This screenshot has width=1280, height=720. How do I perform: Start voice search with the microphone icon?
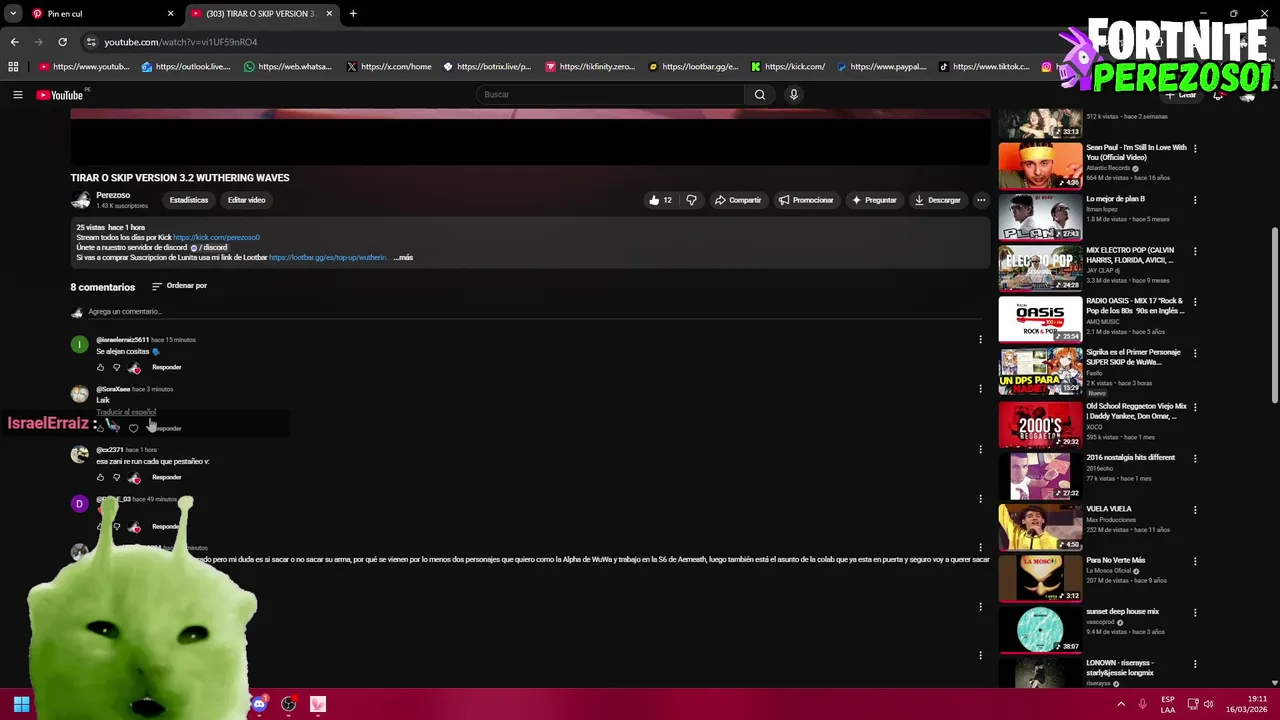coord(794,95)
